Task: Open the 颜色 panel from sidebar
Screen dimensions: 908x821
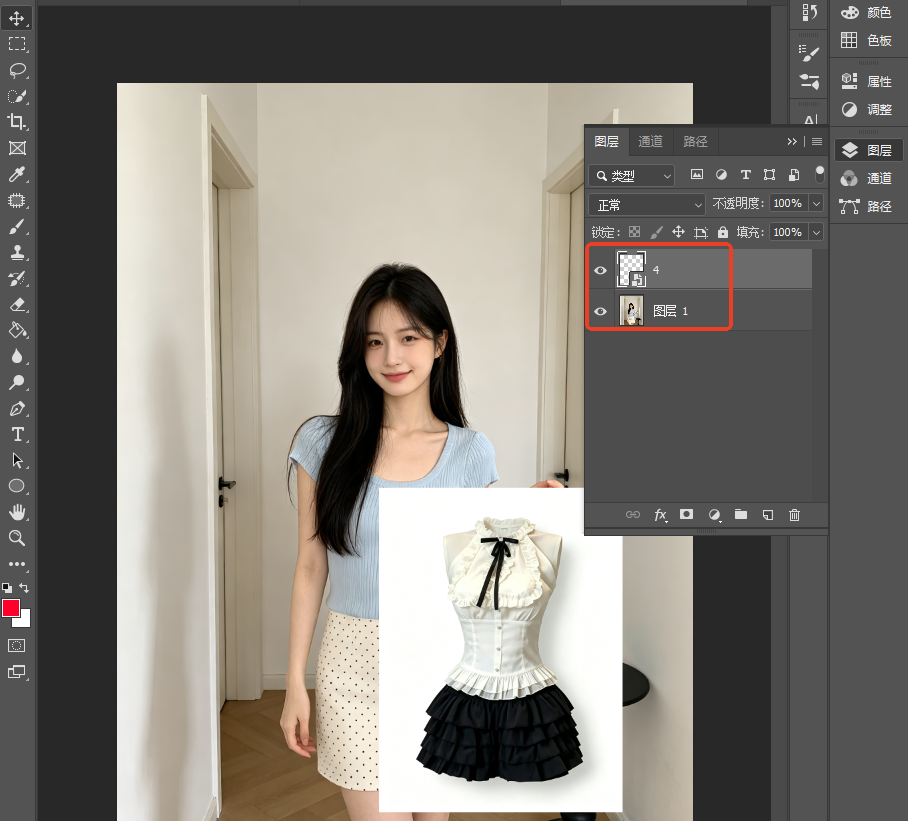Action: pos(866,12)
